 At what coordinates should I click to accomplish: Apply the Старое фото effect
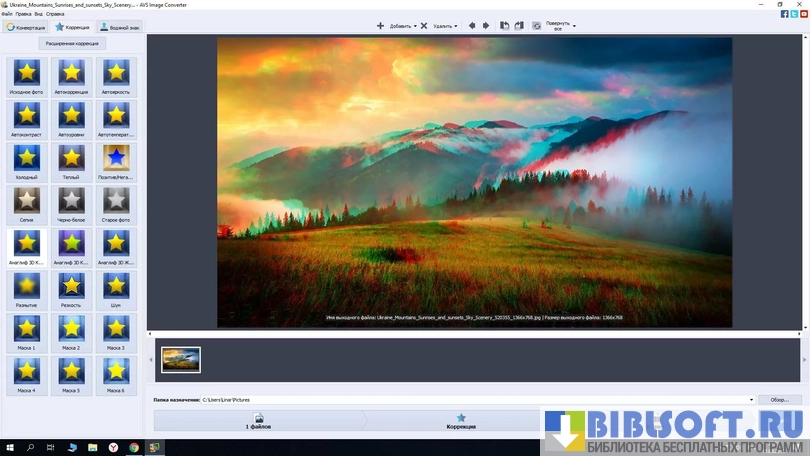click(x=116, y=201)
